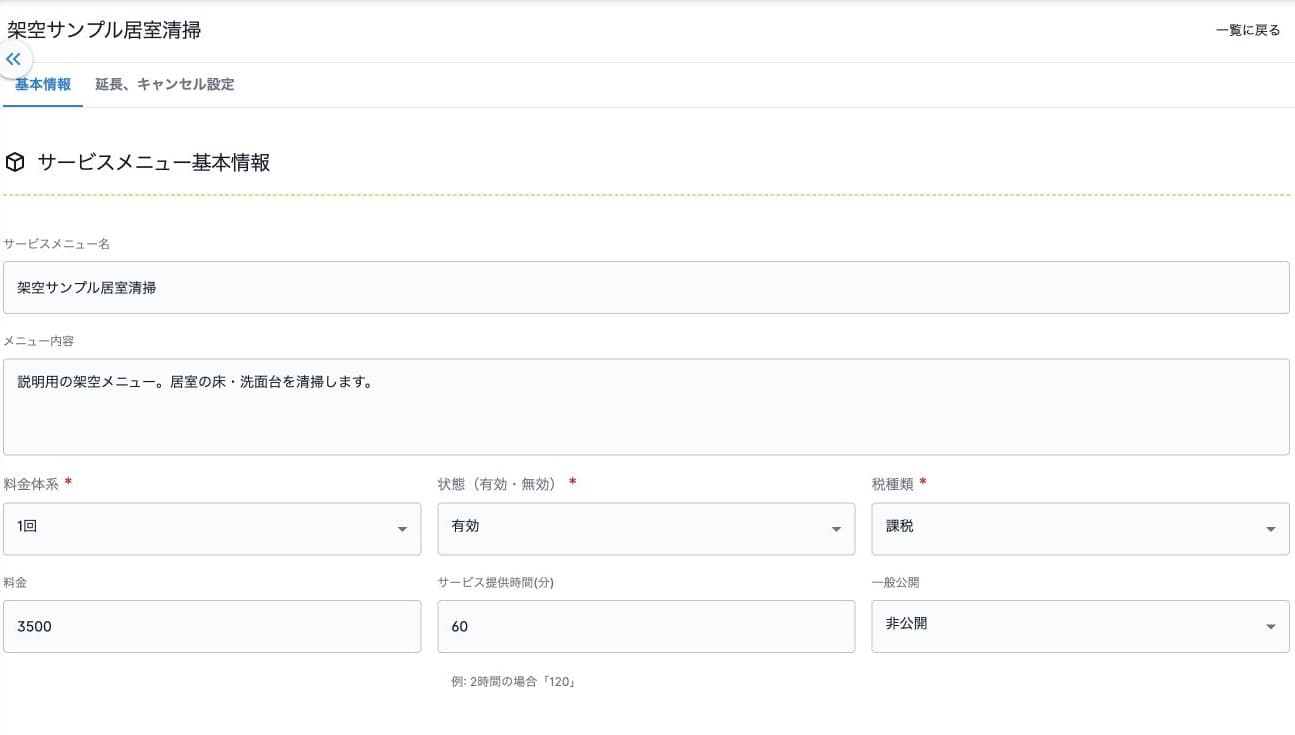Open the 税種類 dropdown showing 課税
Screen dimensions: 1295x735
pyautogui.click(x=1080, y=528)
